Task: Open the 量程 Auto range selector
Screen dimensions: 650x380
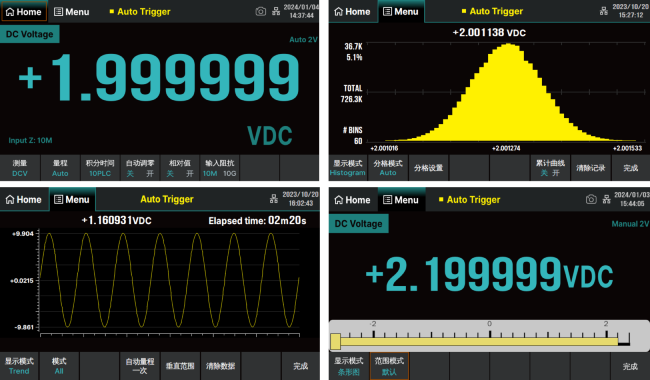Action: pyautogui.click(x=60, y=168)
